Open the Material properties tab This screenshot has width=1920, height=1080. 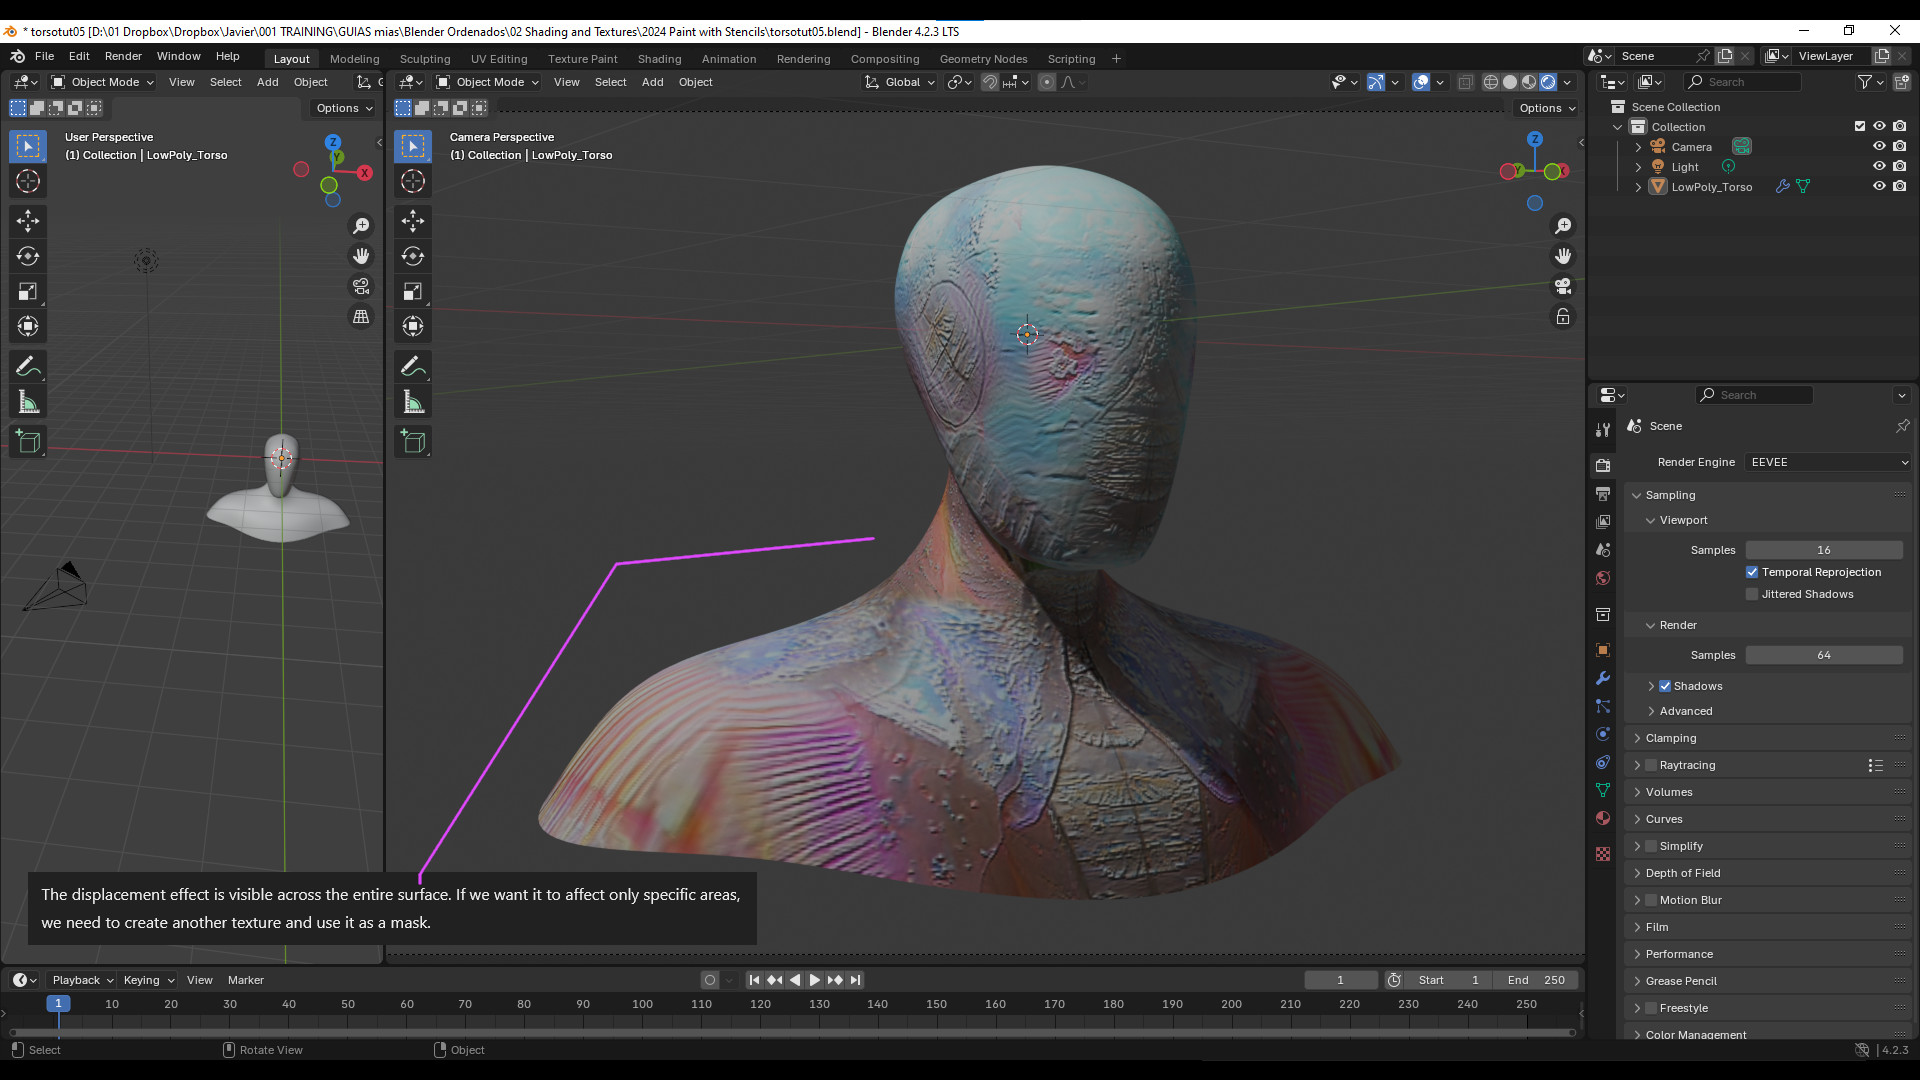[1603, 818]
